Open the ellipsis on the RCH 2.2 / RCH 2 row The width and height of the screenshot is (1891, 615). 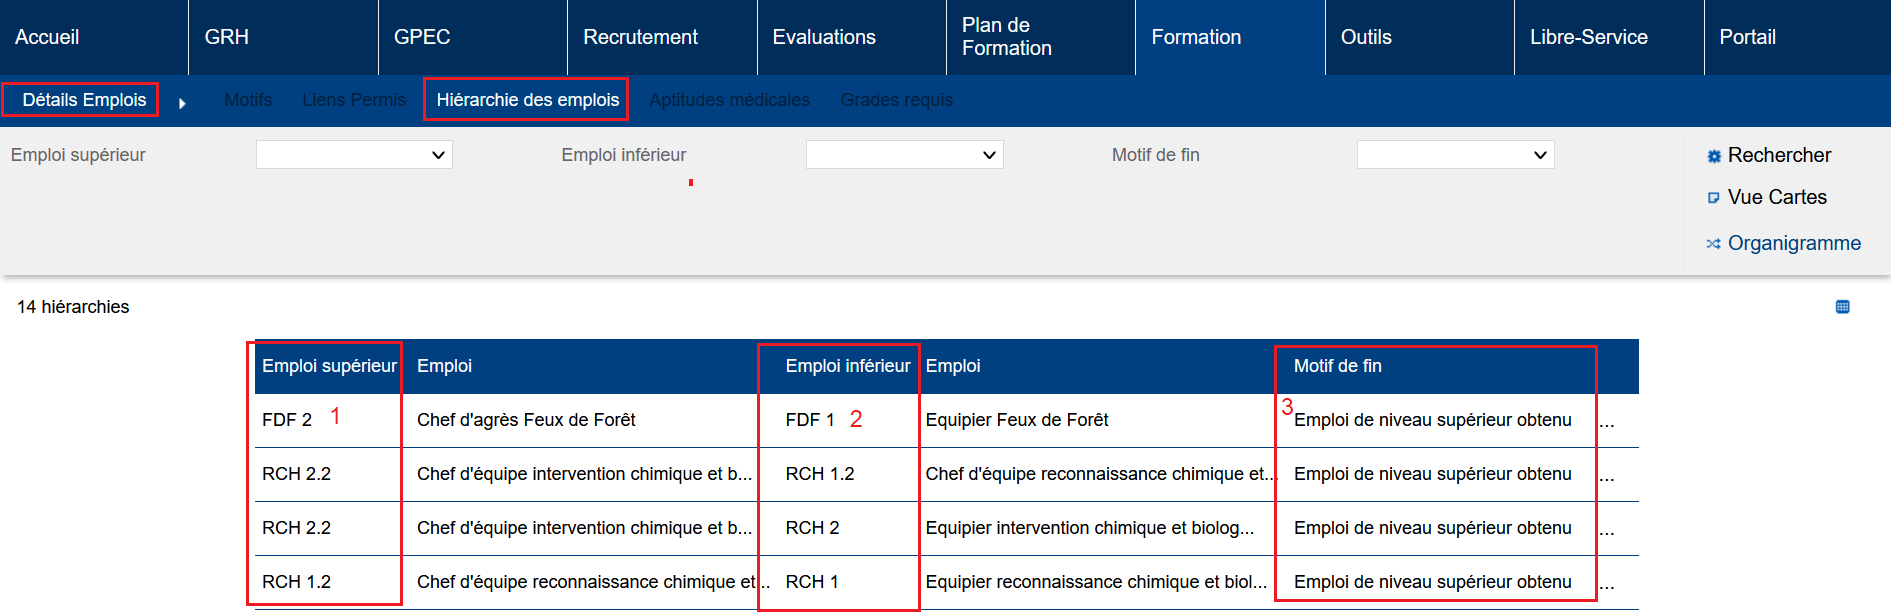click(x=1606, y=531)
